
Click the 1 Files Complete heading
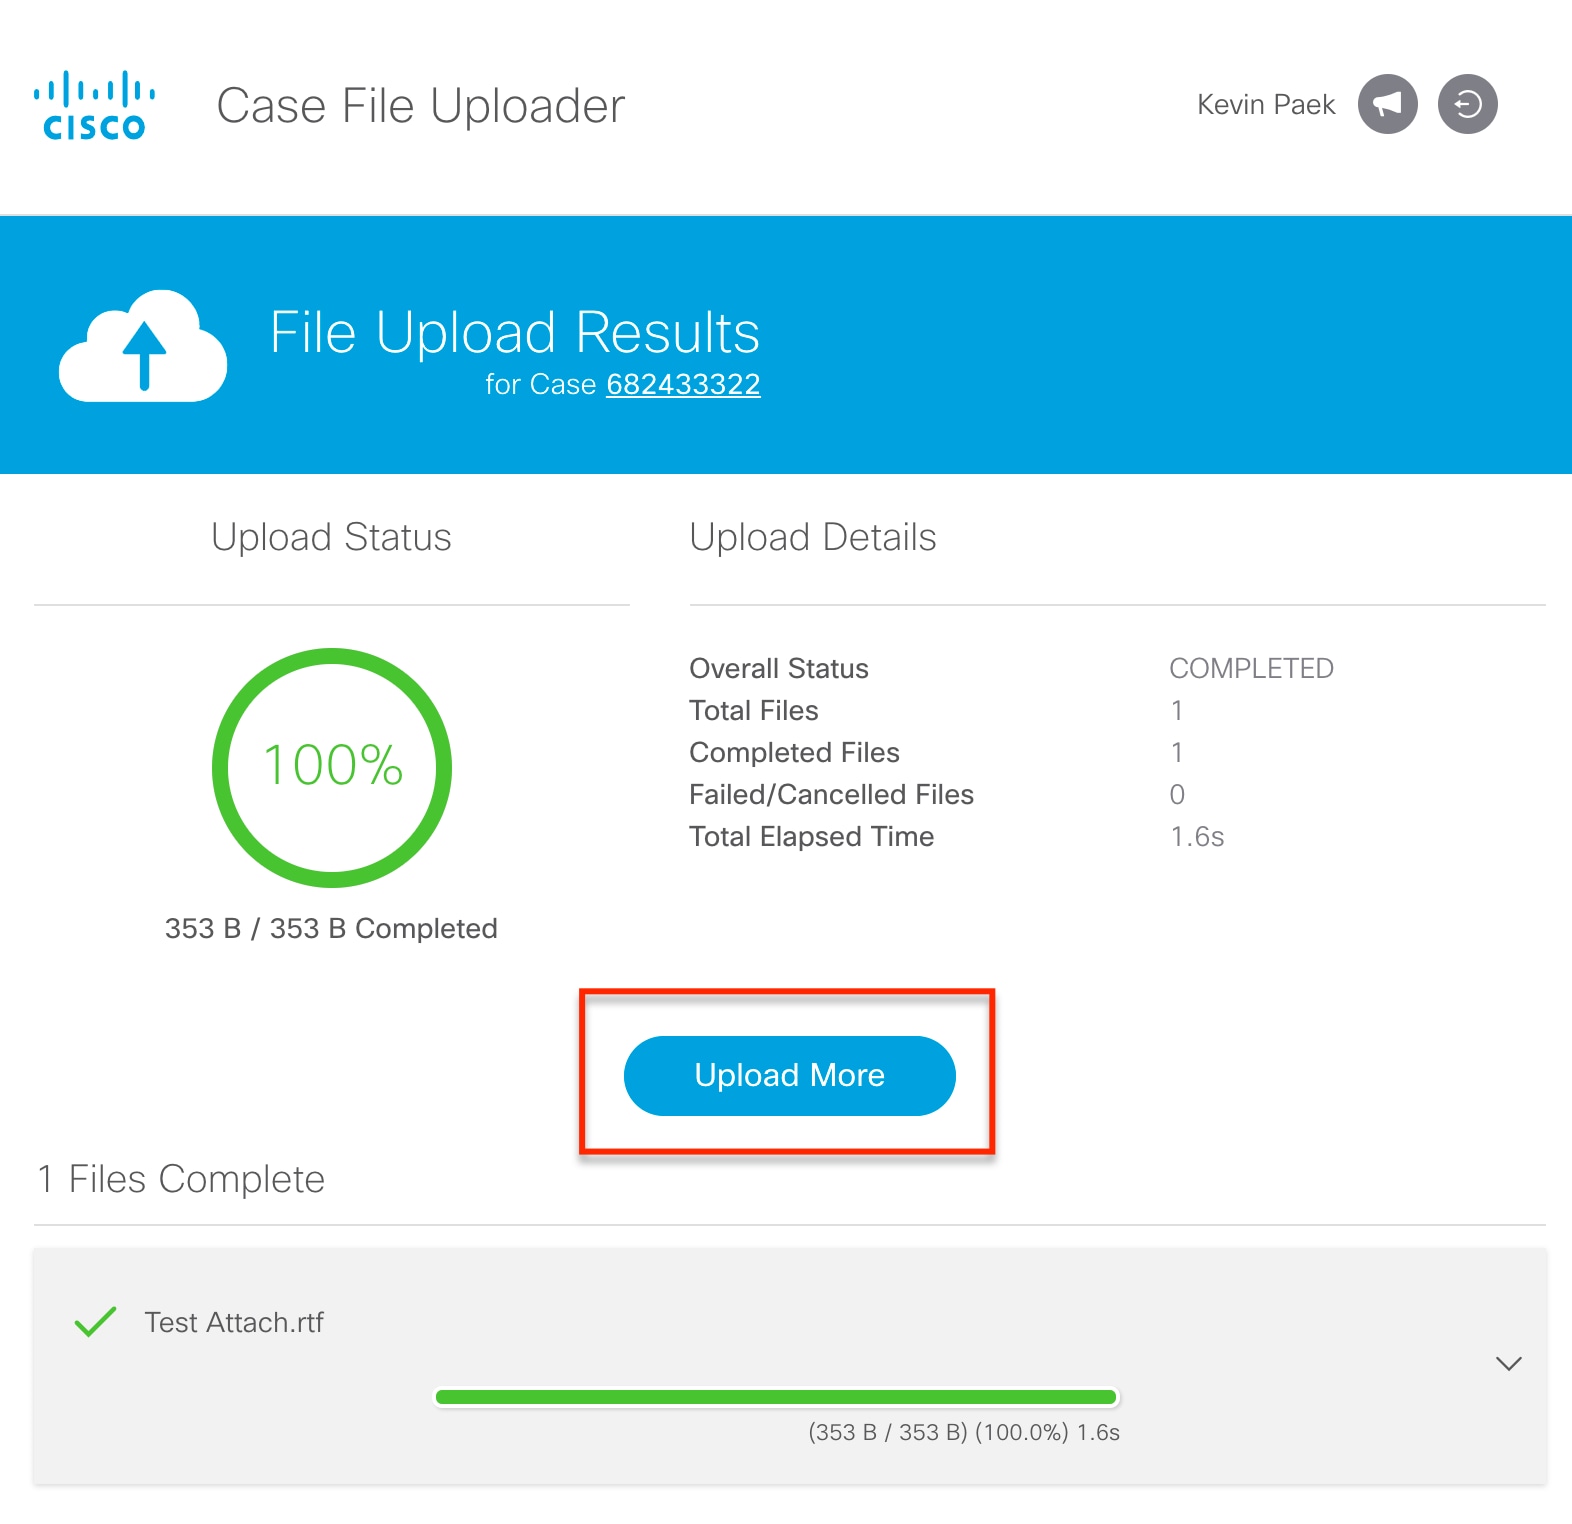click(x=181, y=1179)
